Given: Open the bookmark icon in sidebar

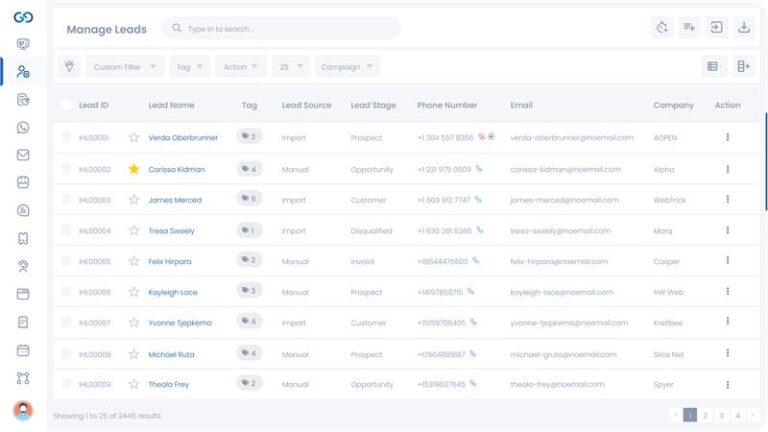Looking at the screenshot, I should (23, 239).
